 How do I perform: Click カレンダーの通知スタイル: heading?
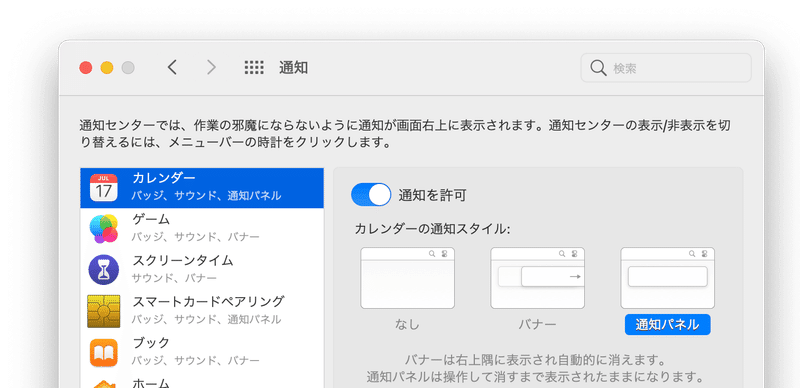point(432,229)
